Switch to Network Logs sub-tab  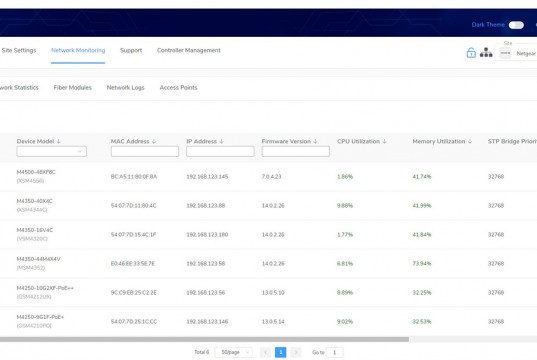click(125, 88)
